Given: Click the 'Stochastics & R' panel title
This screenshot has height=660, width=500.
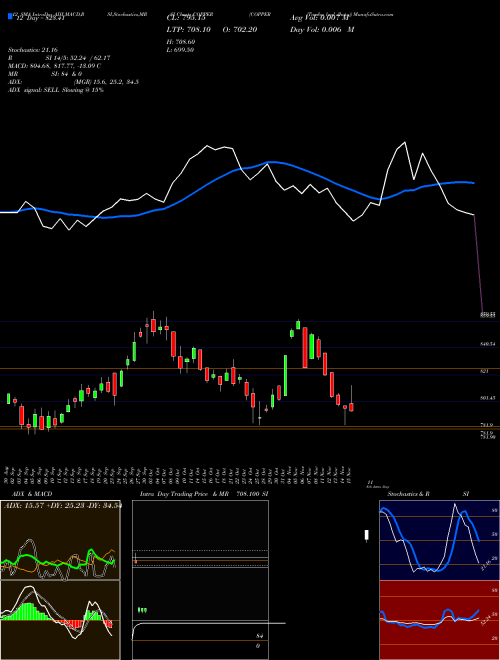Looking at the screenshot, I should click(x=408, y=494).
